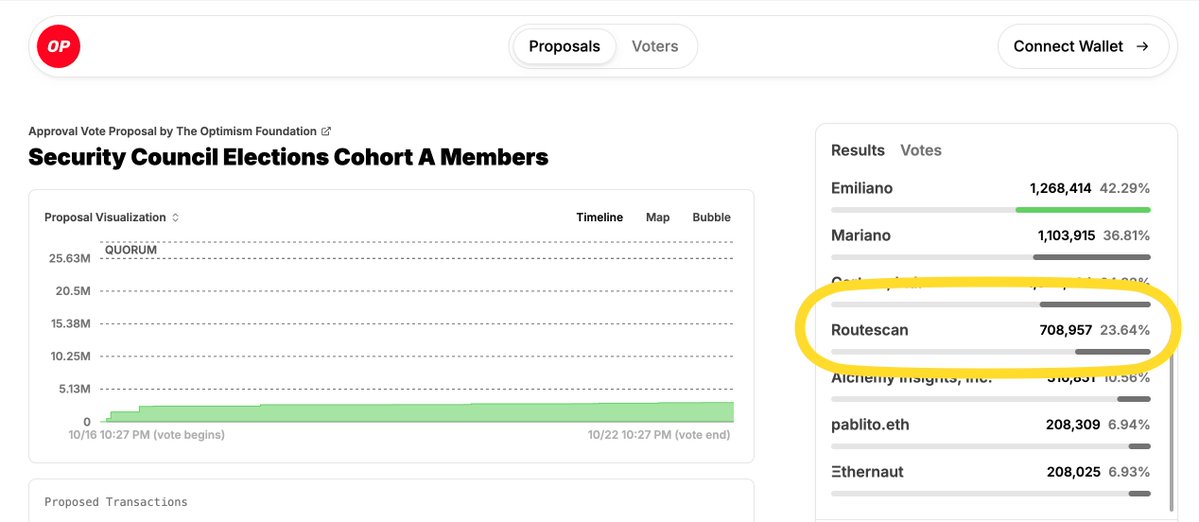Select the Timeline visualization view

600,218
